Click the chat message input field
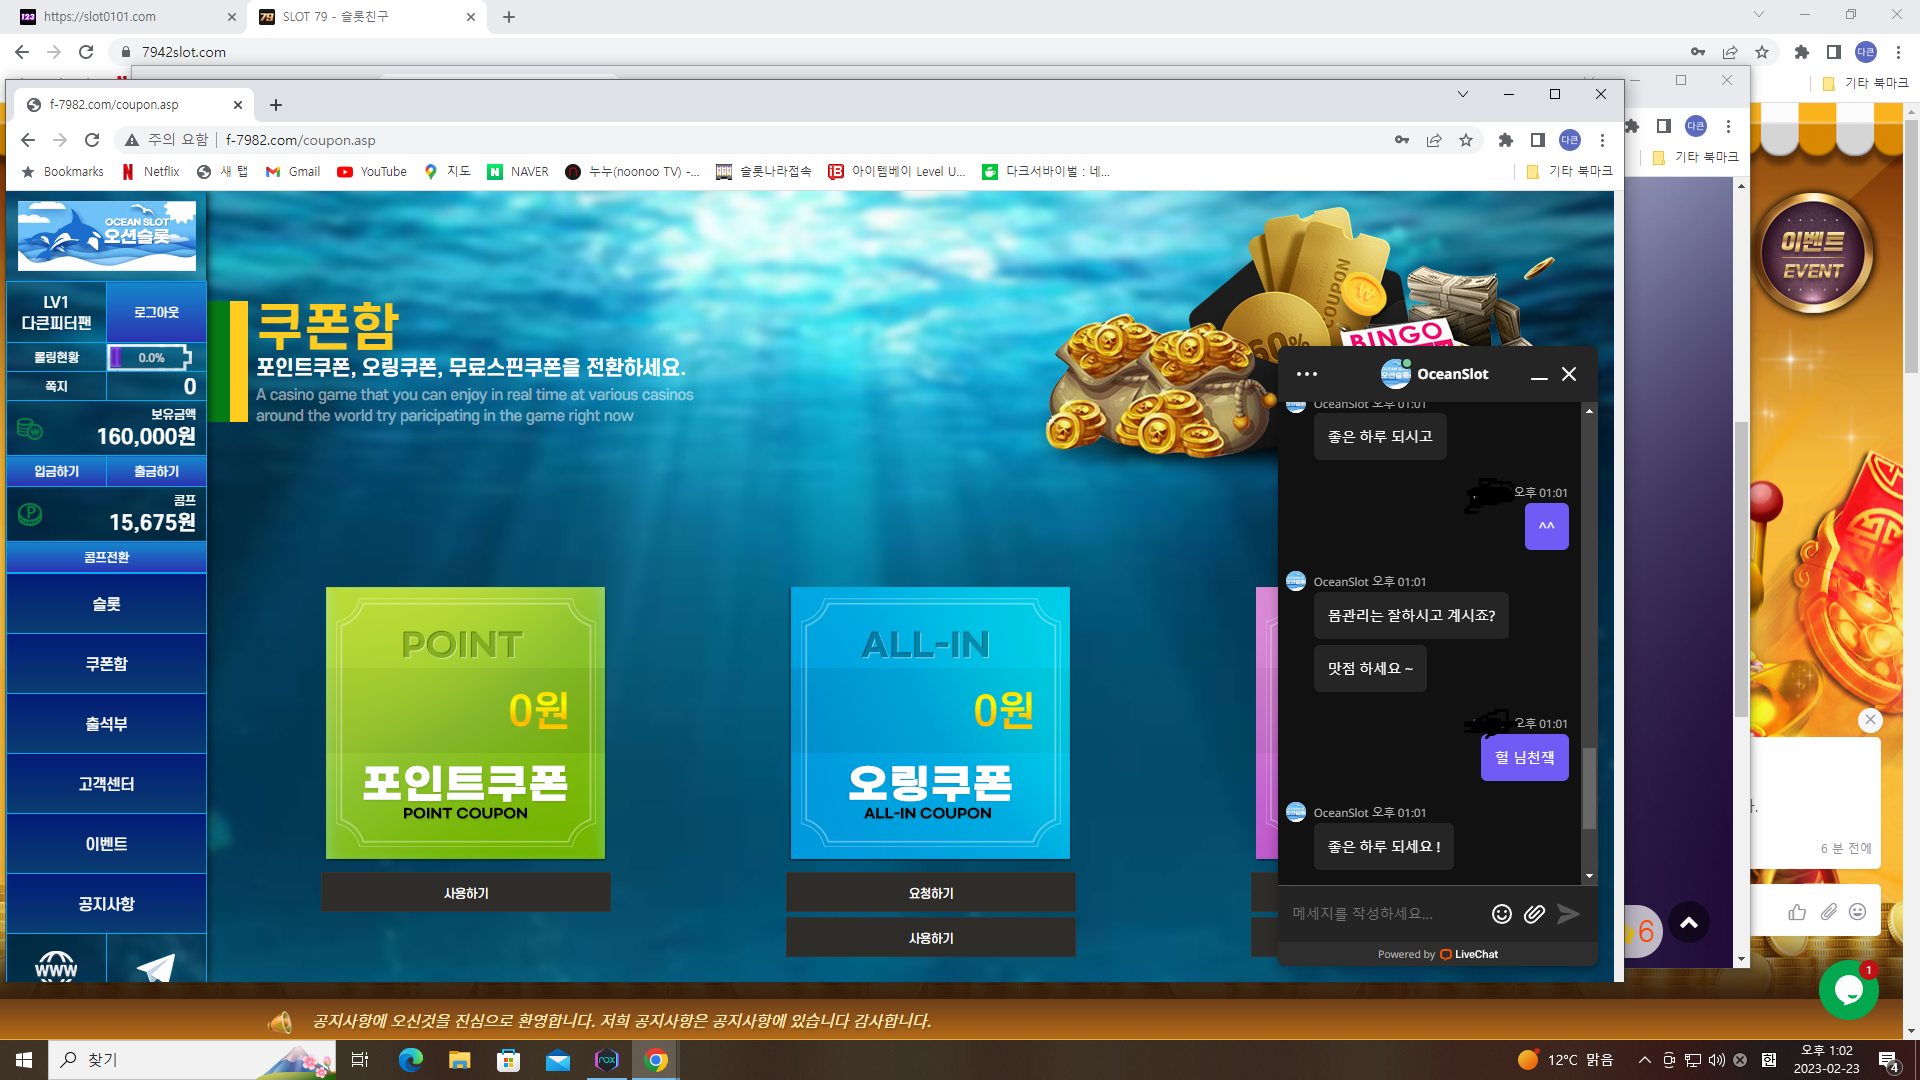Screen dimensions: 1920x1080 pos(1384,914)
